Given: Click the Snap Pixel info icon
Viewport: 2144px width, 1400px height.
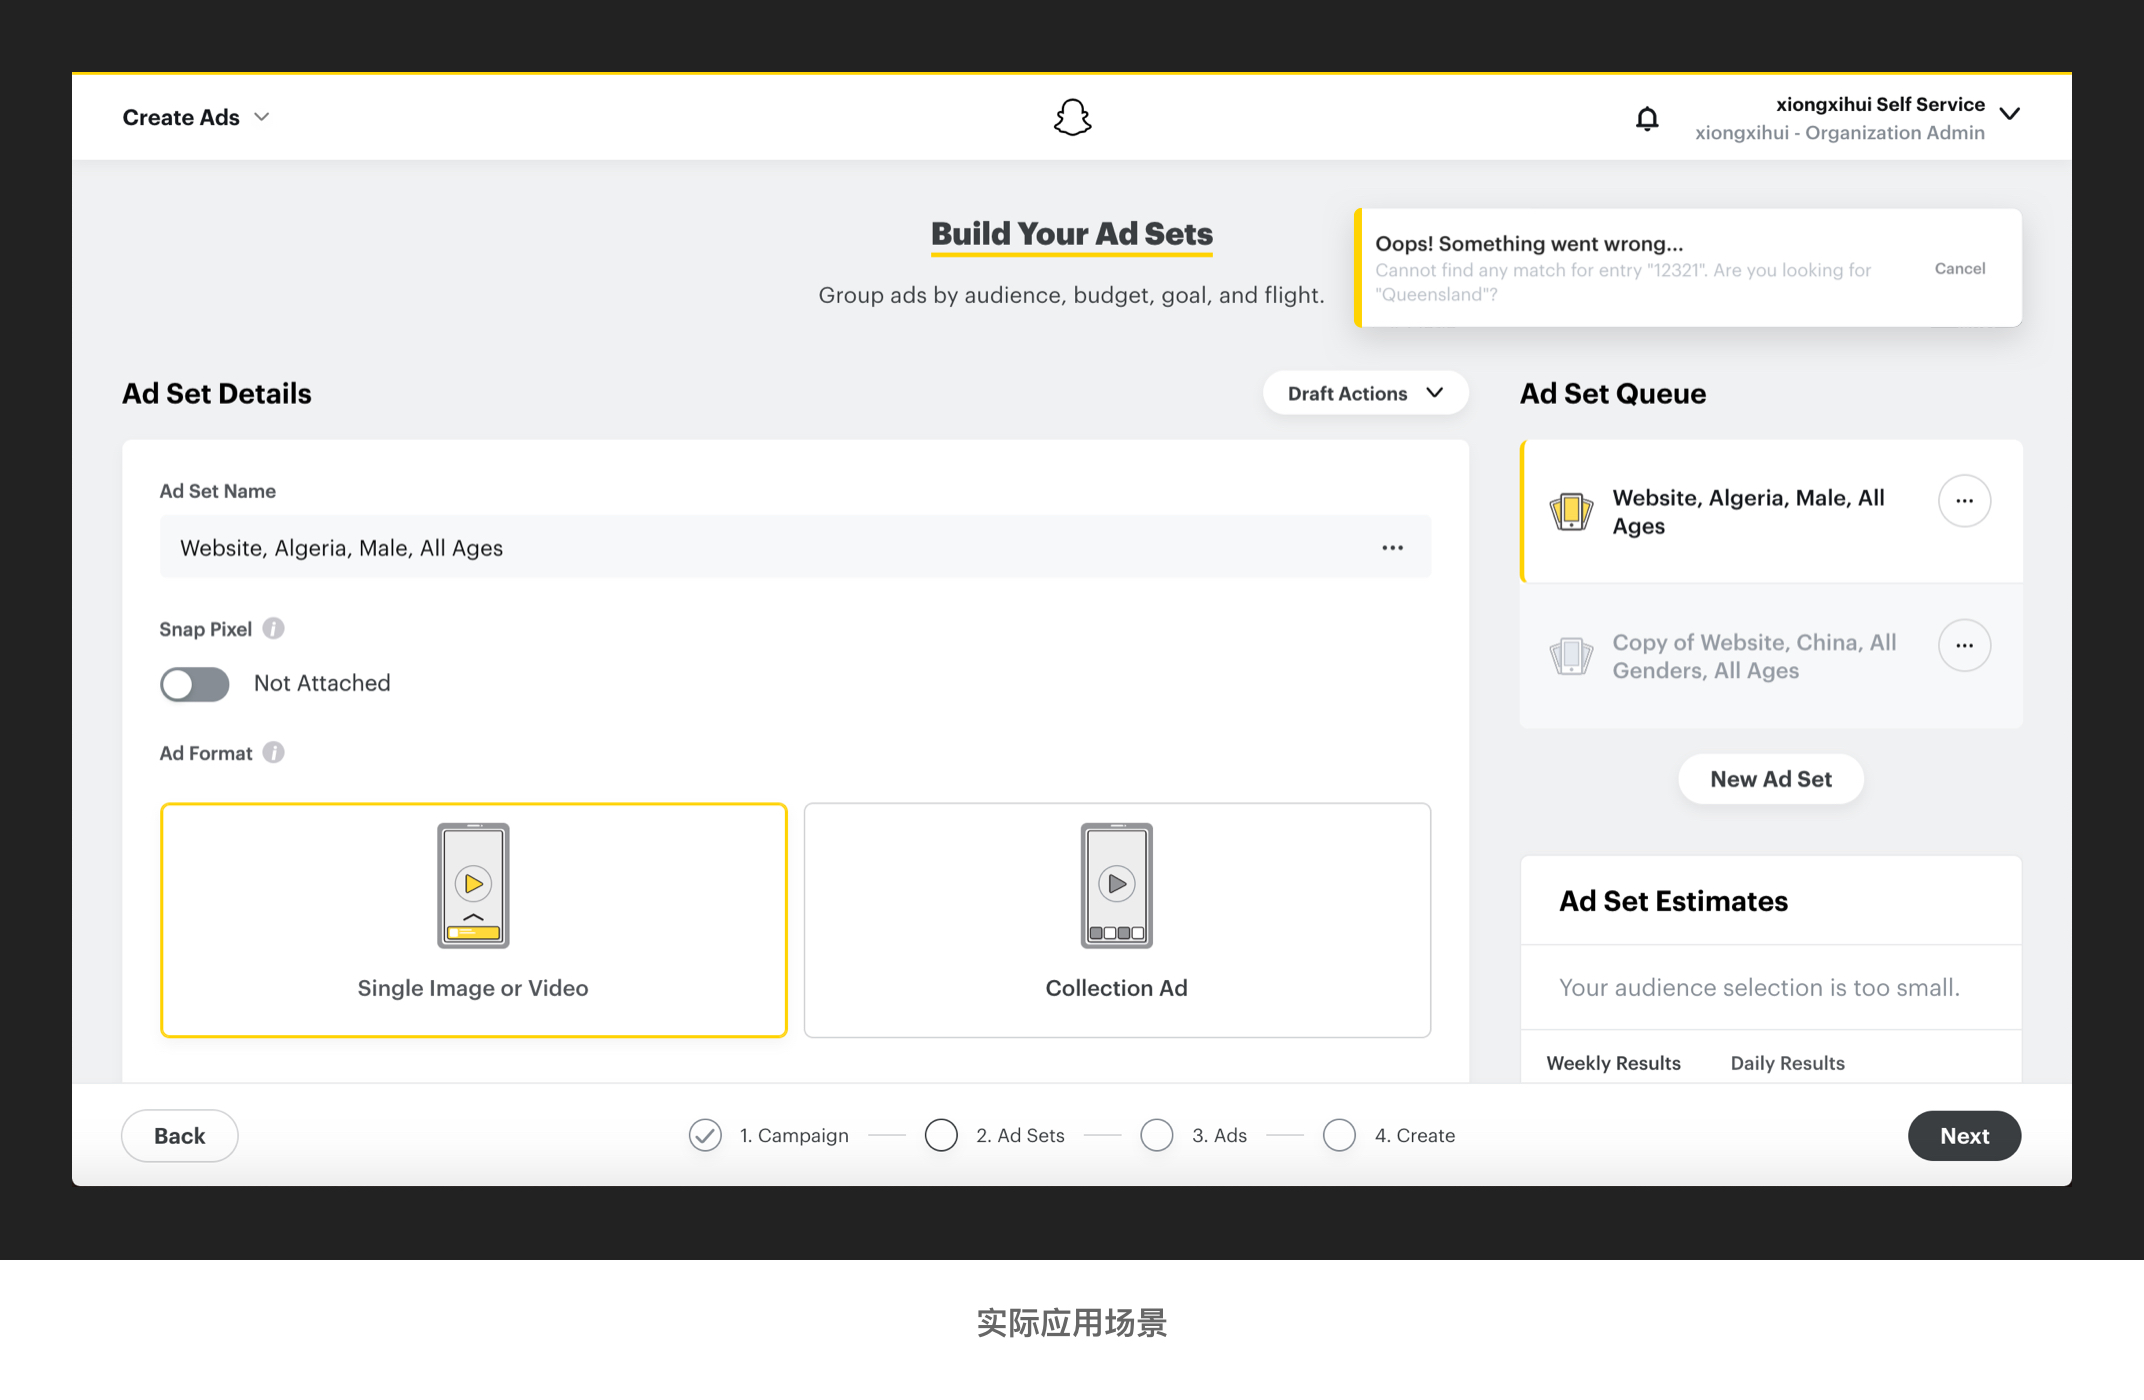Looking at the screenshot, I should click(x=273, y=628).
